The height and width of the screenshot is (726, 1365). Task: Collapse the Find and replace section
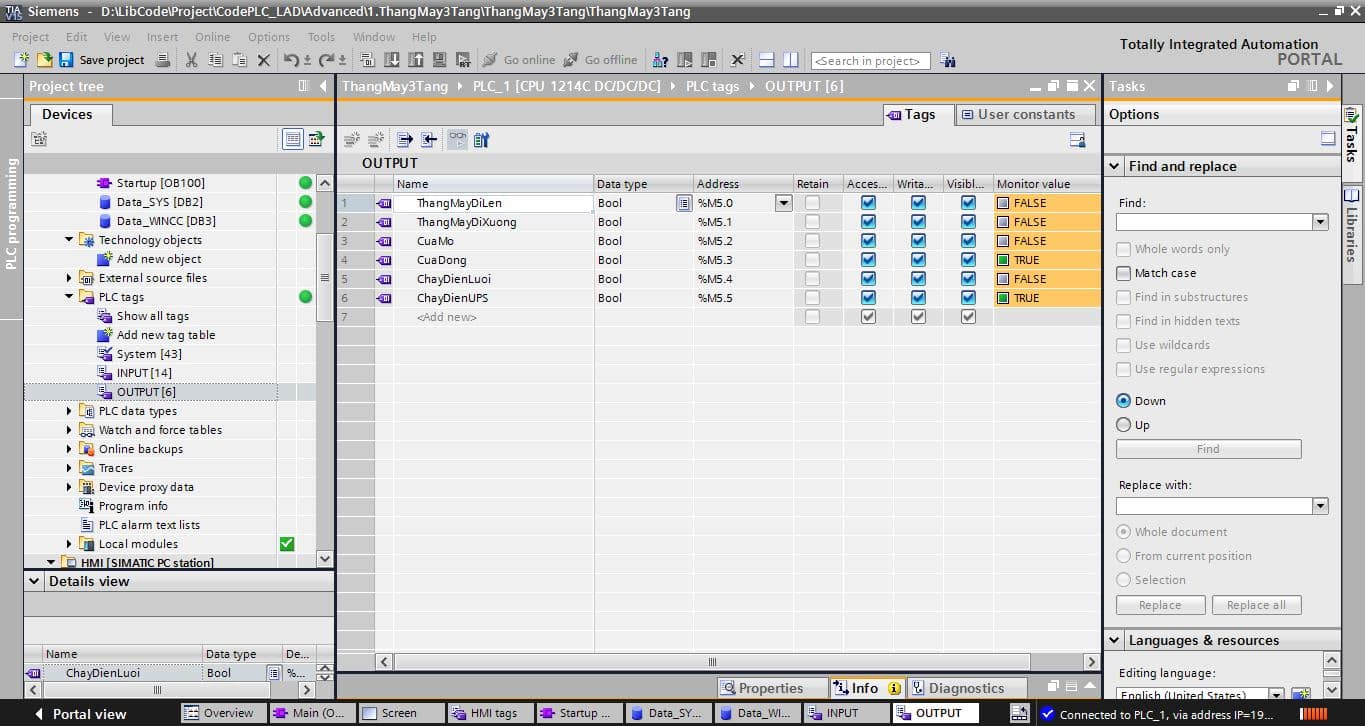point(1115,166)
